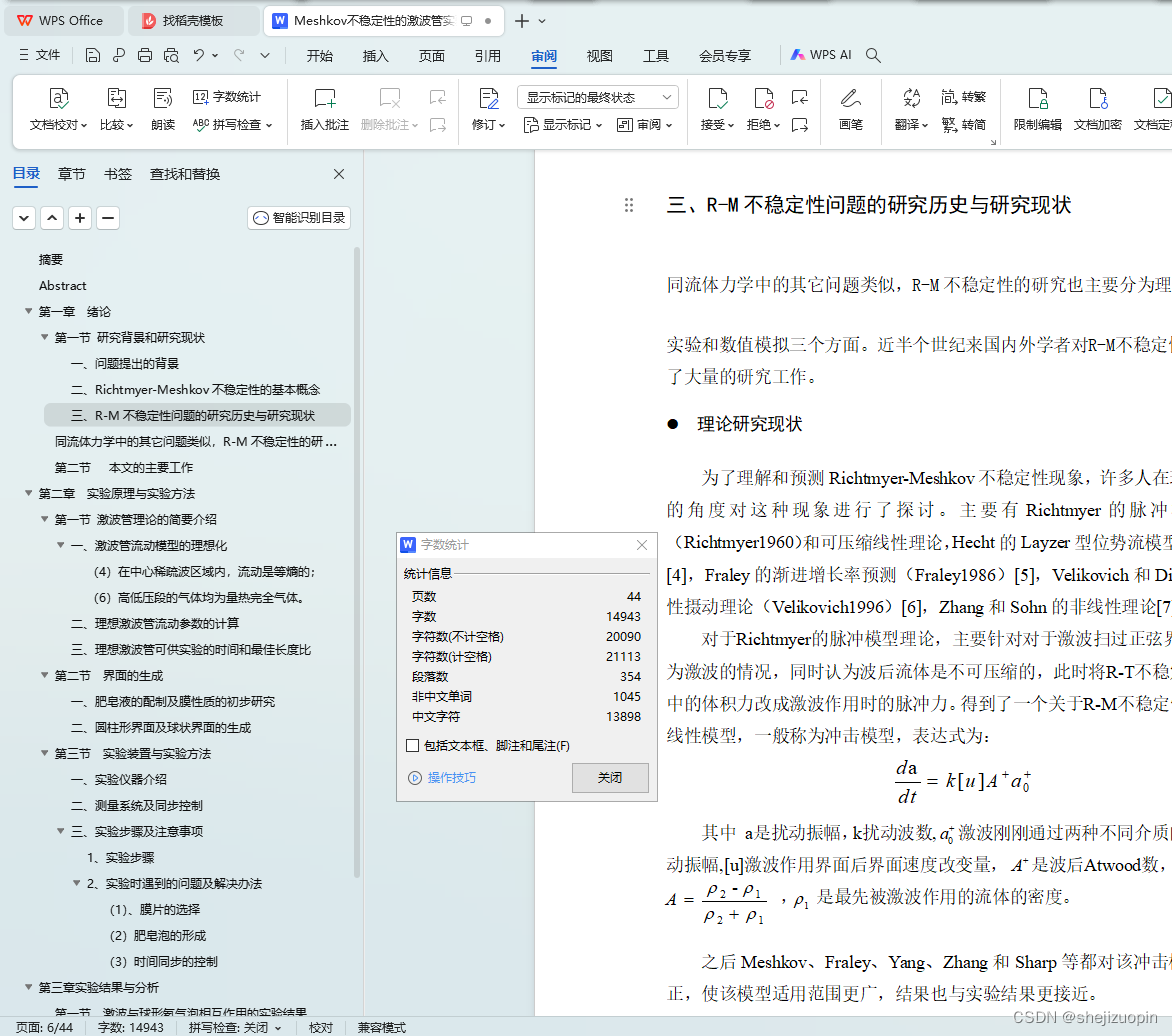Click the 文档加密 document encryption tool
Viewport: 1172px width, 1036px height.
click(x=1097, y=109)
